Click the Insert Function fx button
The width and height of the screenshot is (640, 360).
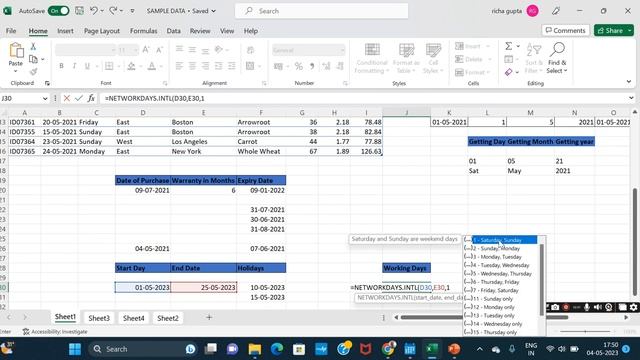tap(91, 98)
